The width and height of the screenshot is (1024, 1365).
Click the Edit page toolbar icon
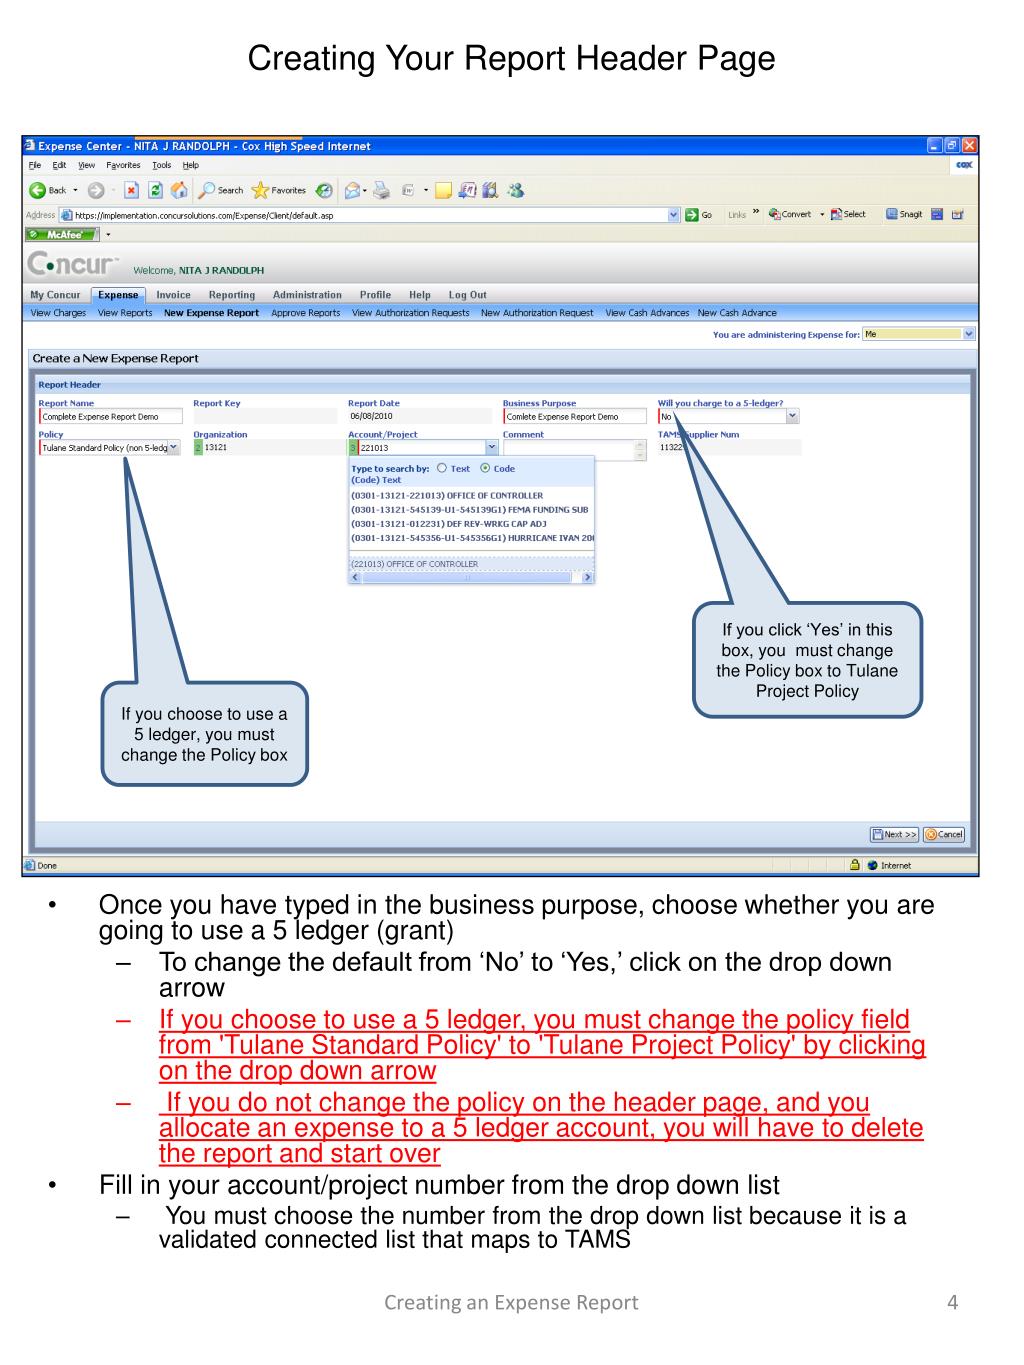coord(408,190)
